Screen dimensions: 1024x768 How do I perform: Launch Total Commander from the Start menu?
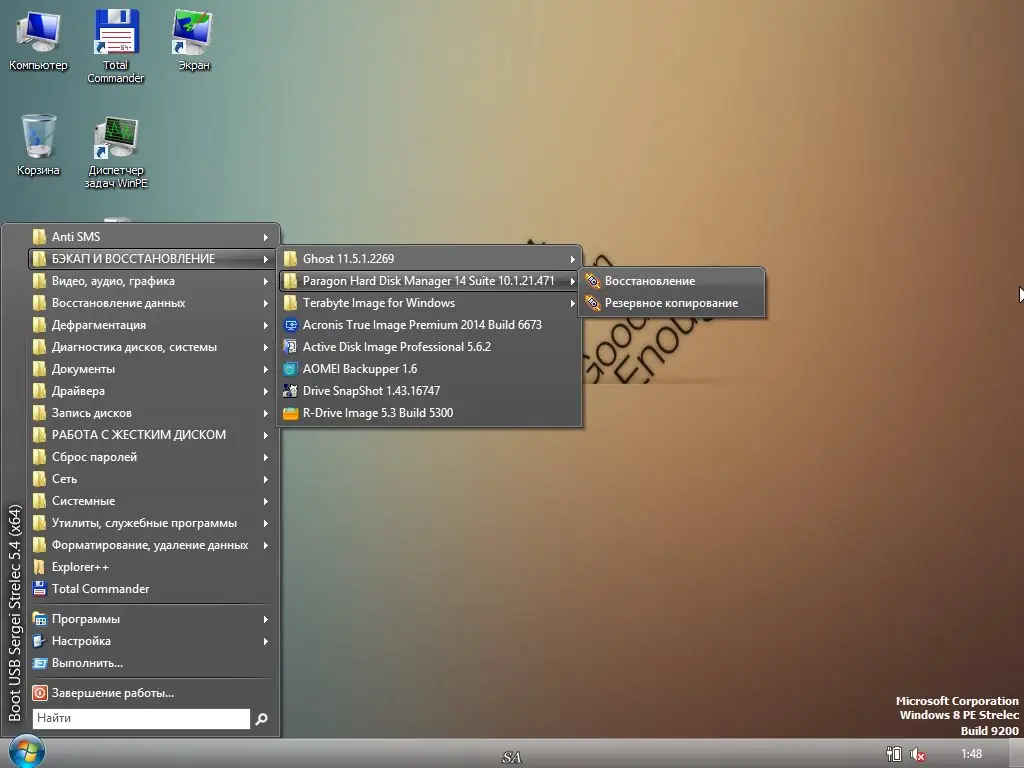point(152,588)
